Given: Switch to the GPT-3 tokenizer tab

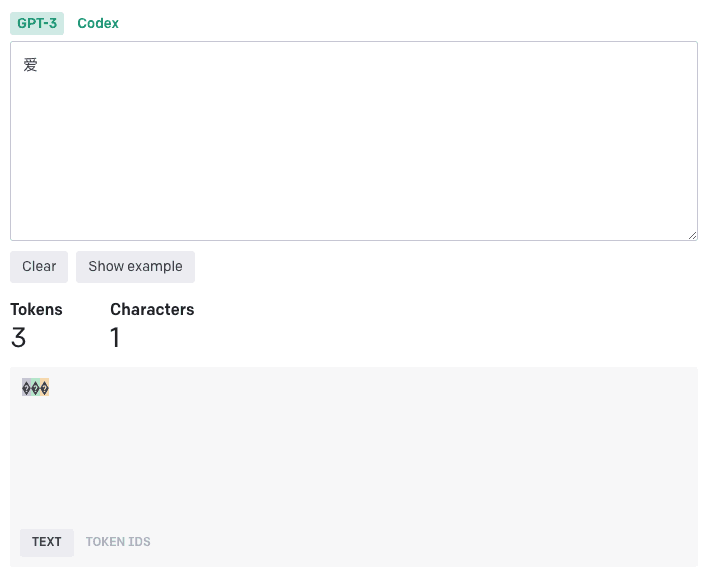Looking at the screenshot, I should [x=37, y=23].
